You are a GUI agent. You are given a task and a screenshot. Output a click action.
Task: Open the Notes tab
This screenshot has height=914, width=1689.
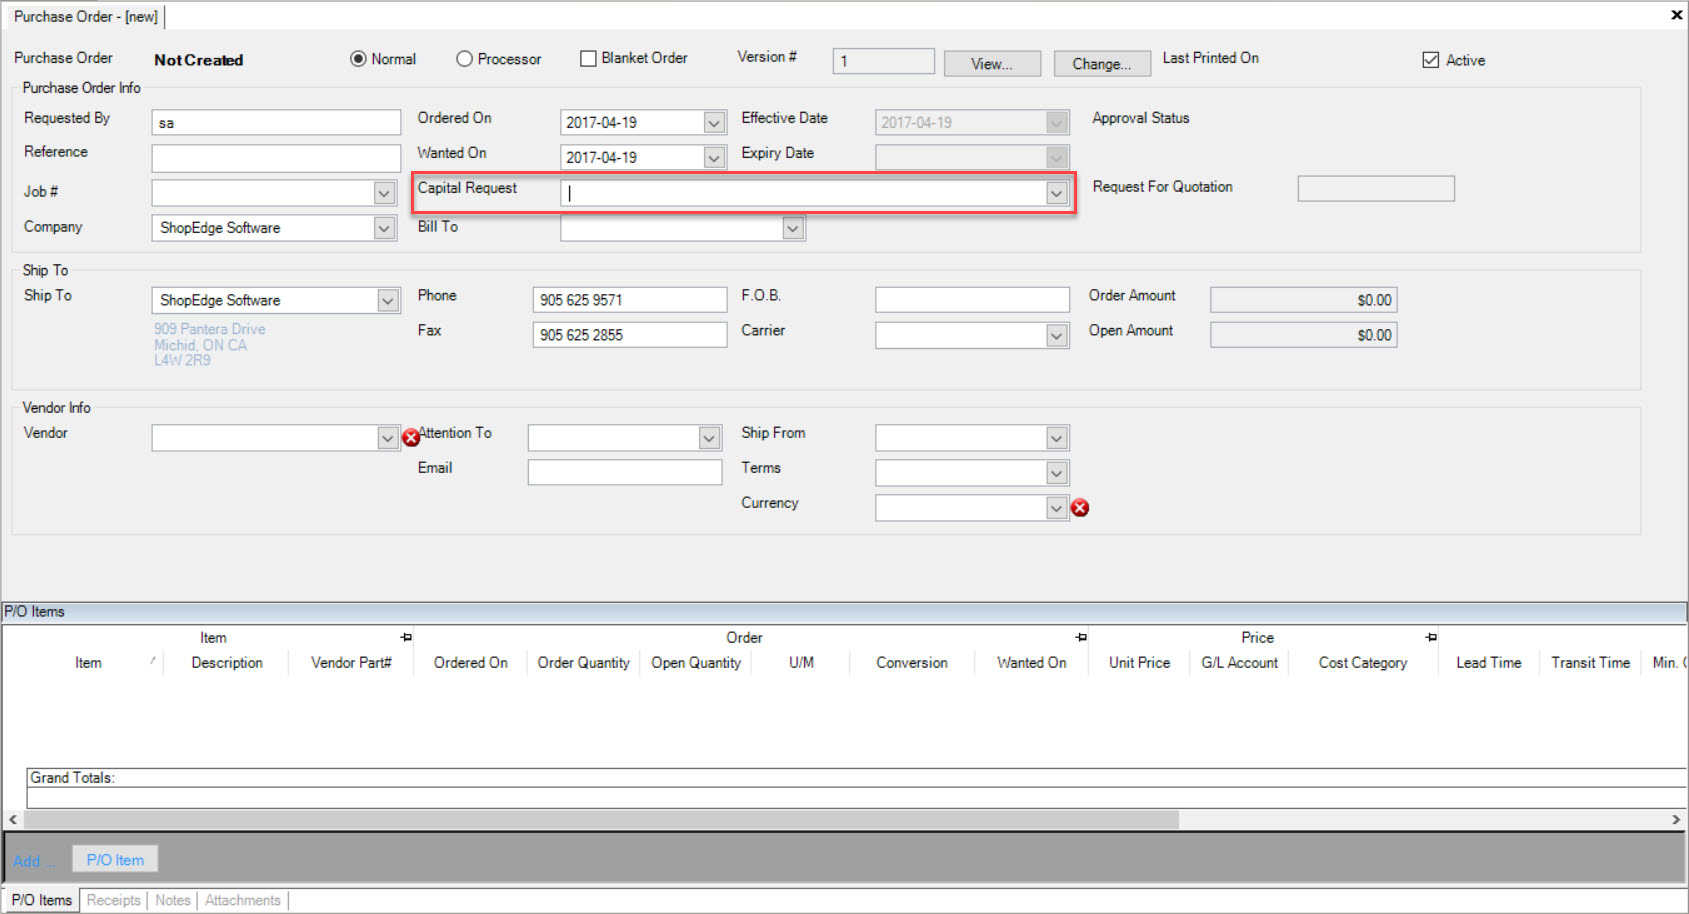tap(173, 900)
